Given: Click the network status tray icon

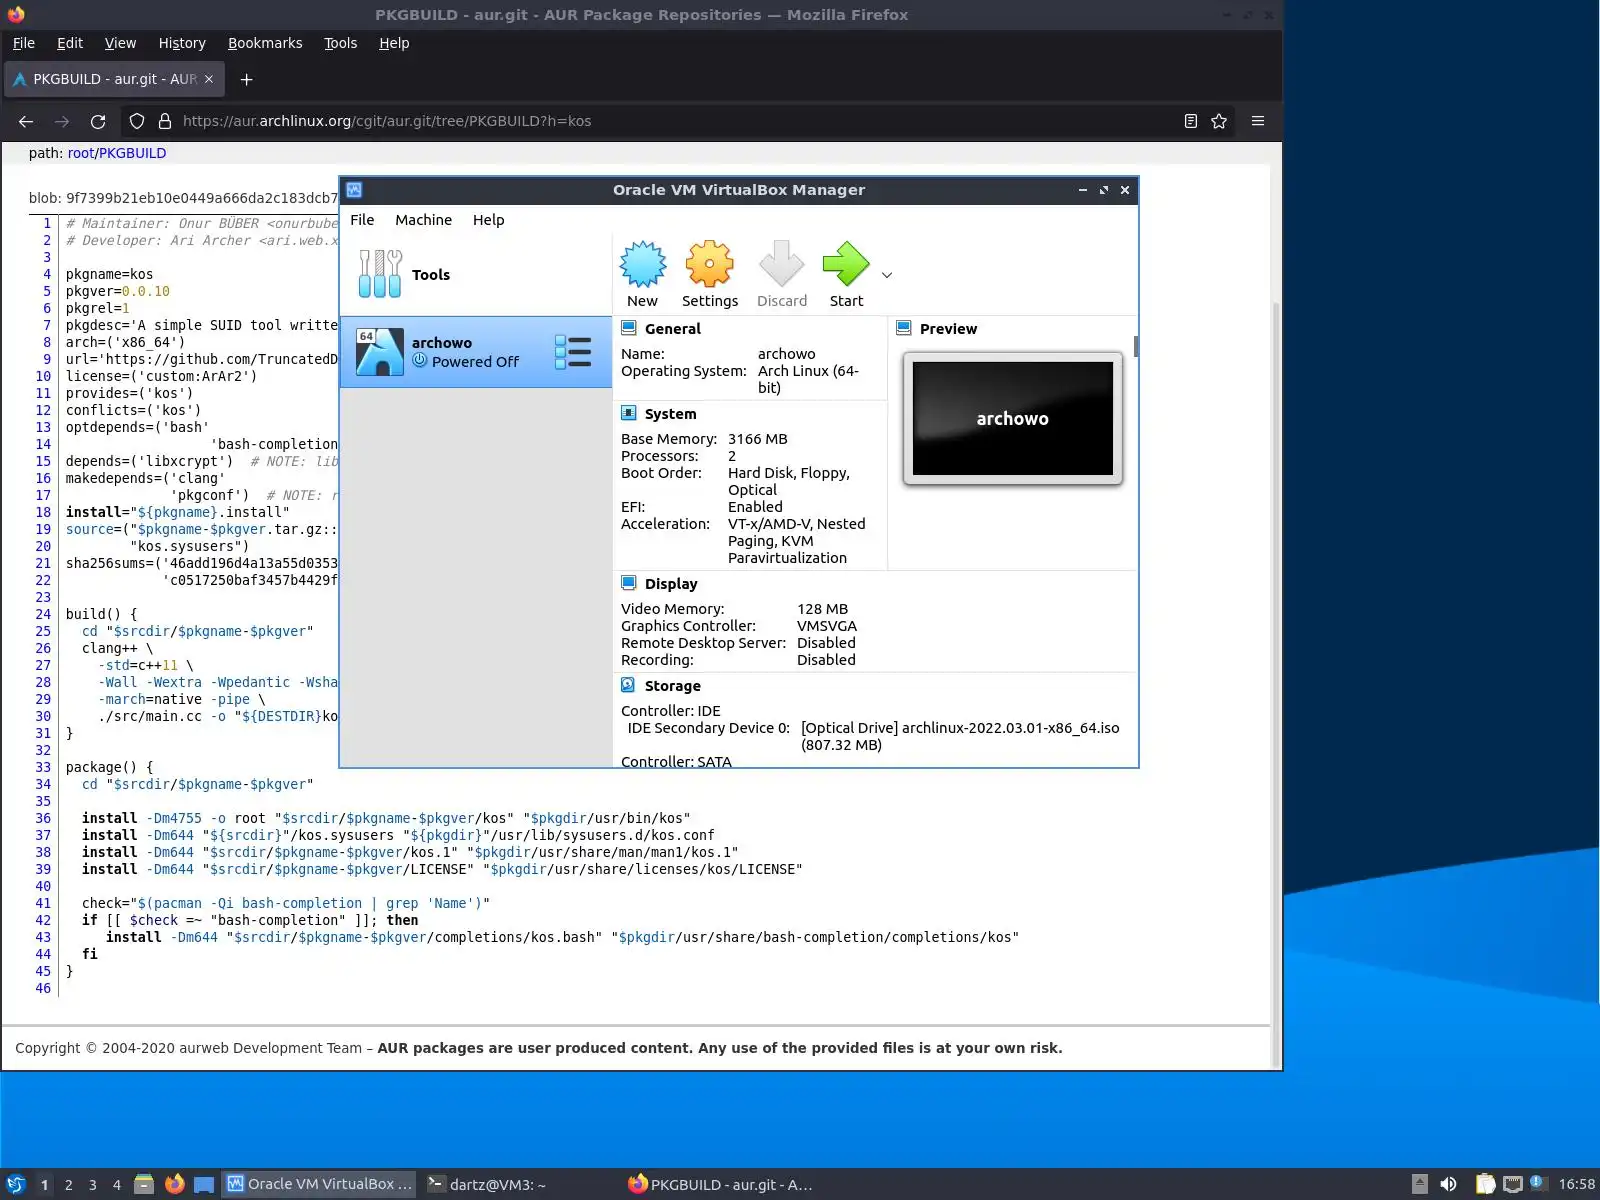Looking at the screenshot, I should (1513, 1184).
